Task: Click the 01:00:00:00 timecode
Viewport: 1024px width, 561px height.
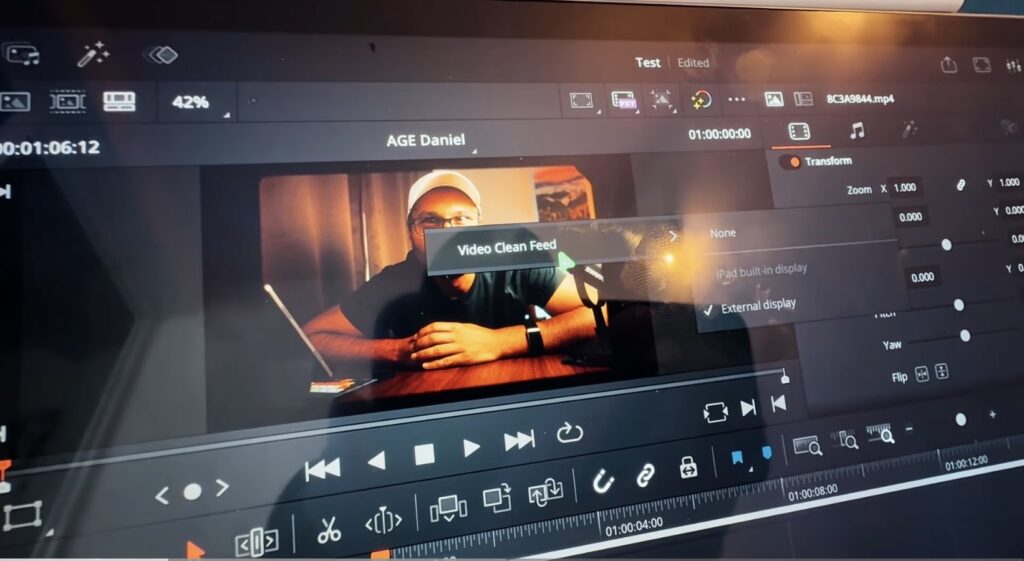Action: pyautogui.click(x=720, y=134)
